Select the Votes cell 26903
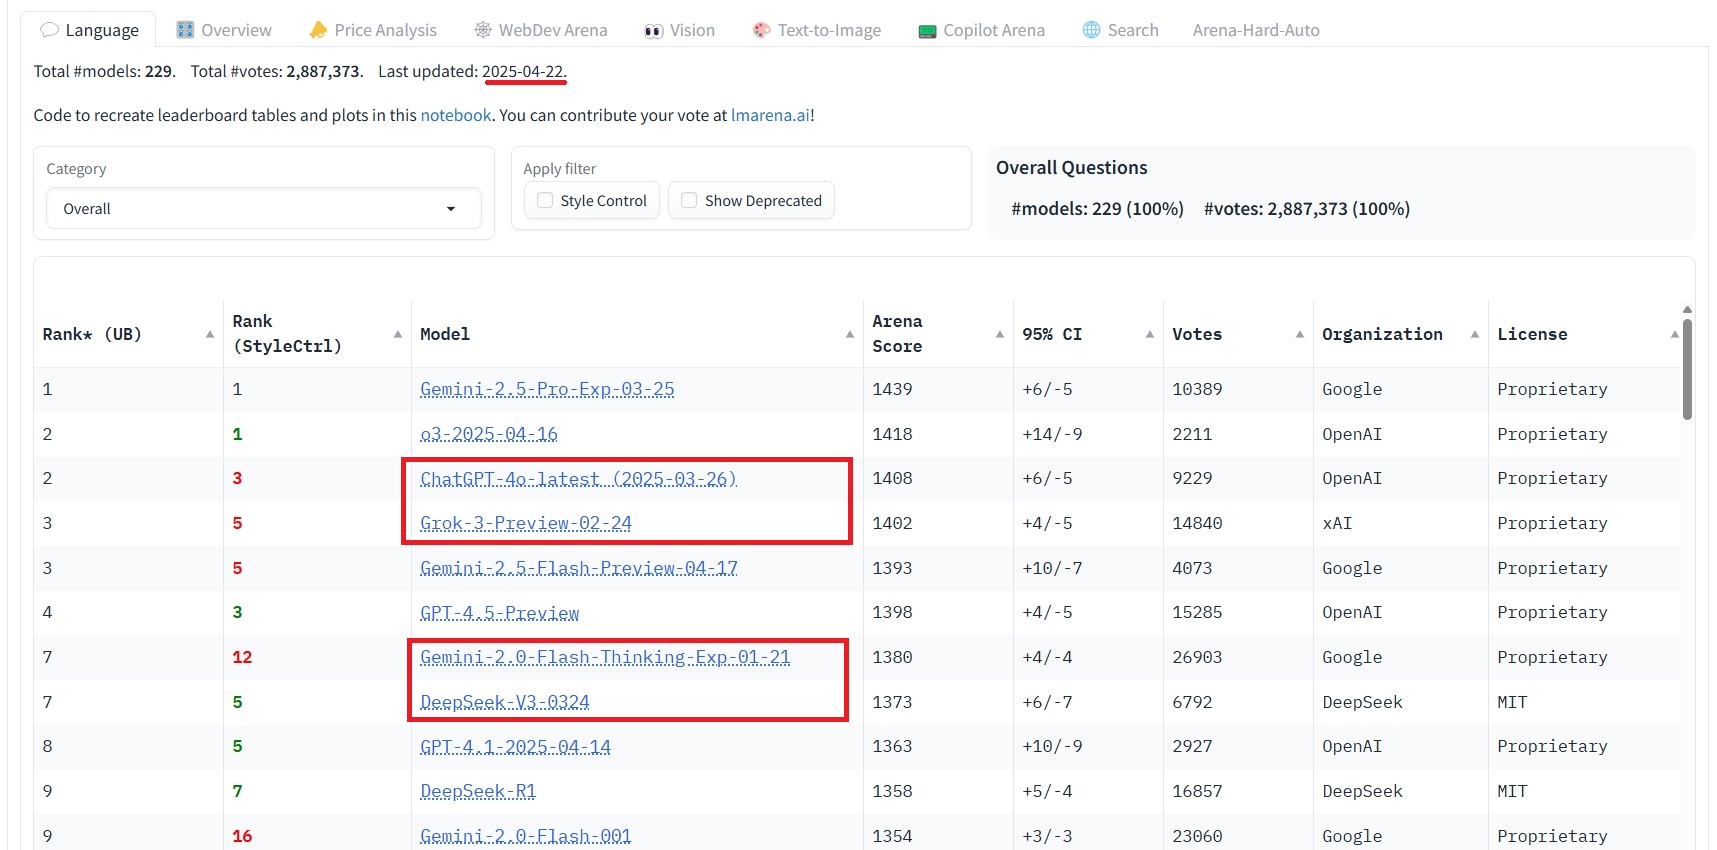This screenshot has height=850, width=1717. 1238,657
